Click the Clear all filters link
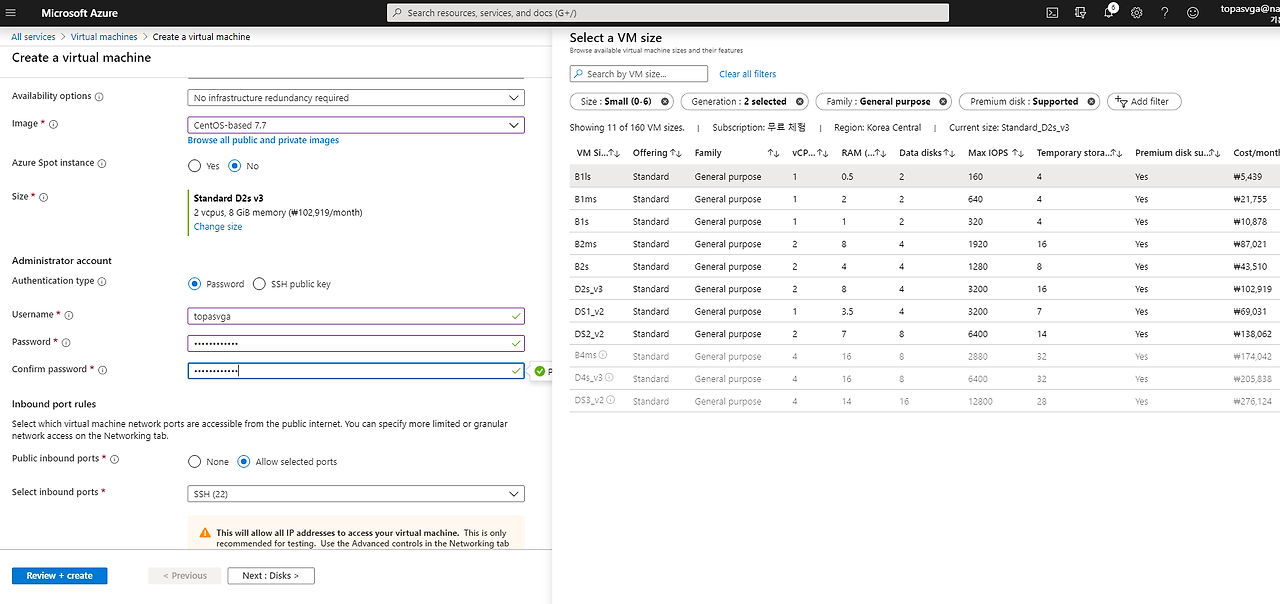Viewport: 1280px width, 604px height. [x=748, y=74]
